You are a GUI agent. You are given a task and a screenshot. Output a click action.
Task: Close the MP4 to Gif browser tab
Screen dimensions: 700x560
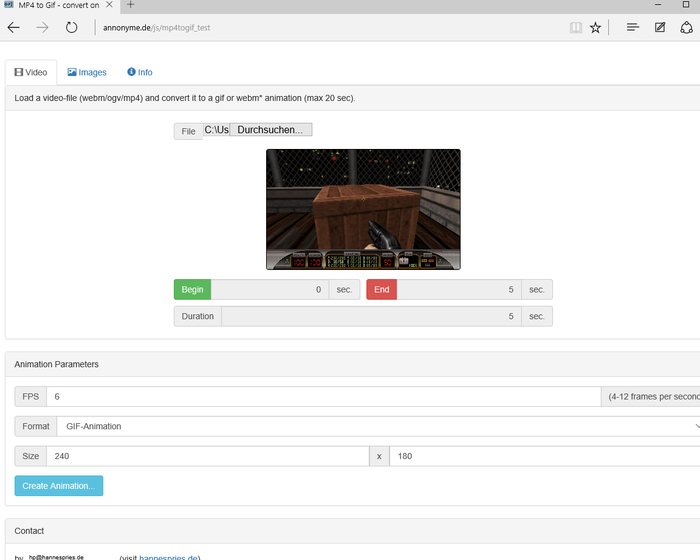point(109,5)
